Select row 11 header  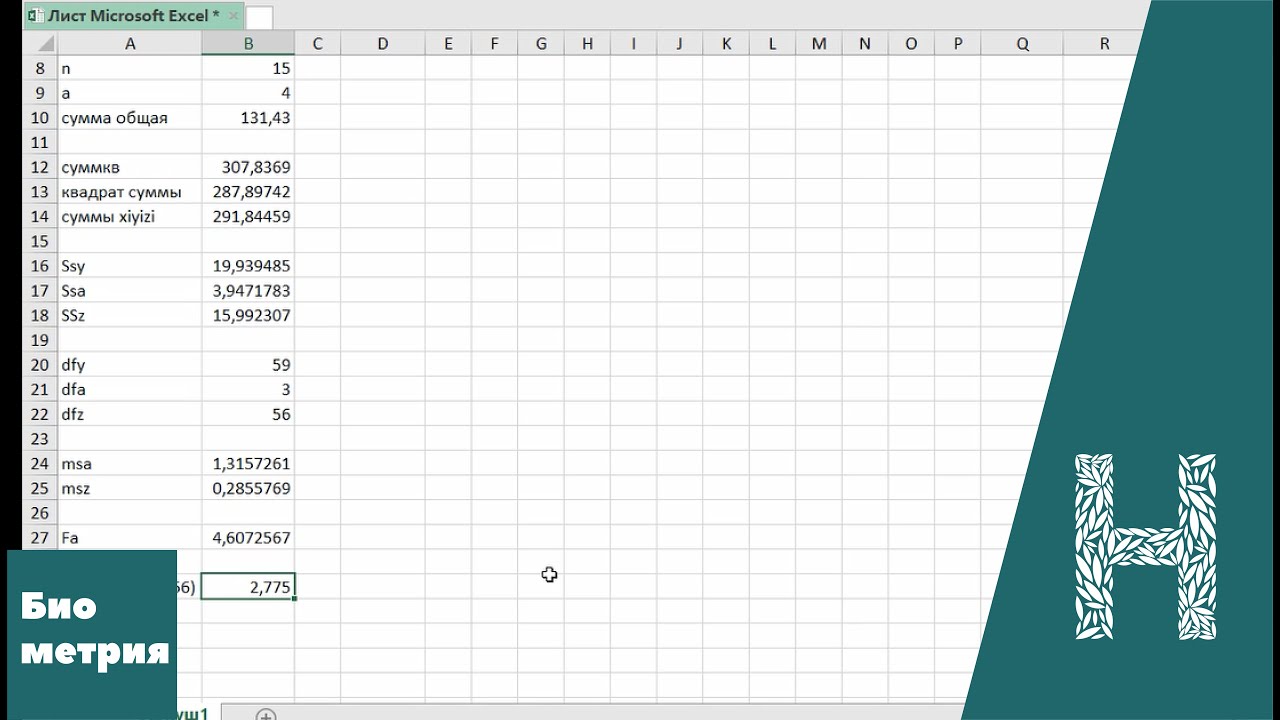click(40, 142)
